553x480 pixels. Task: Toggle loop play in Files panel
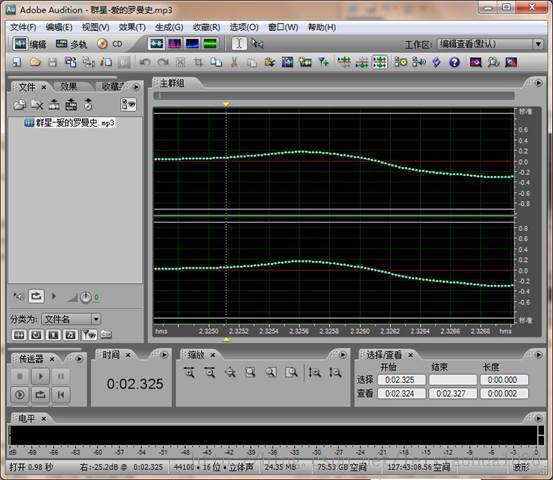pyautogui.click(x=36, y=296)
